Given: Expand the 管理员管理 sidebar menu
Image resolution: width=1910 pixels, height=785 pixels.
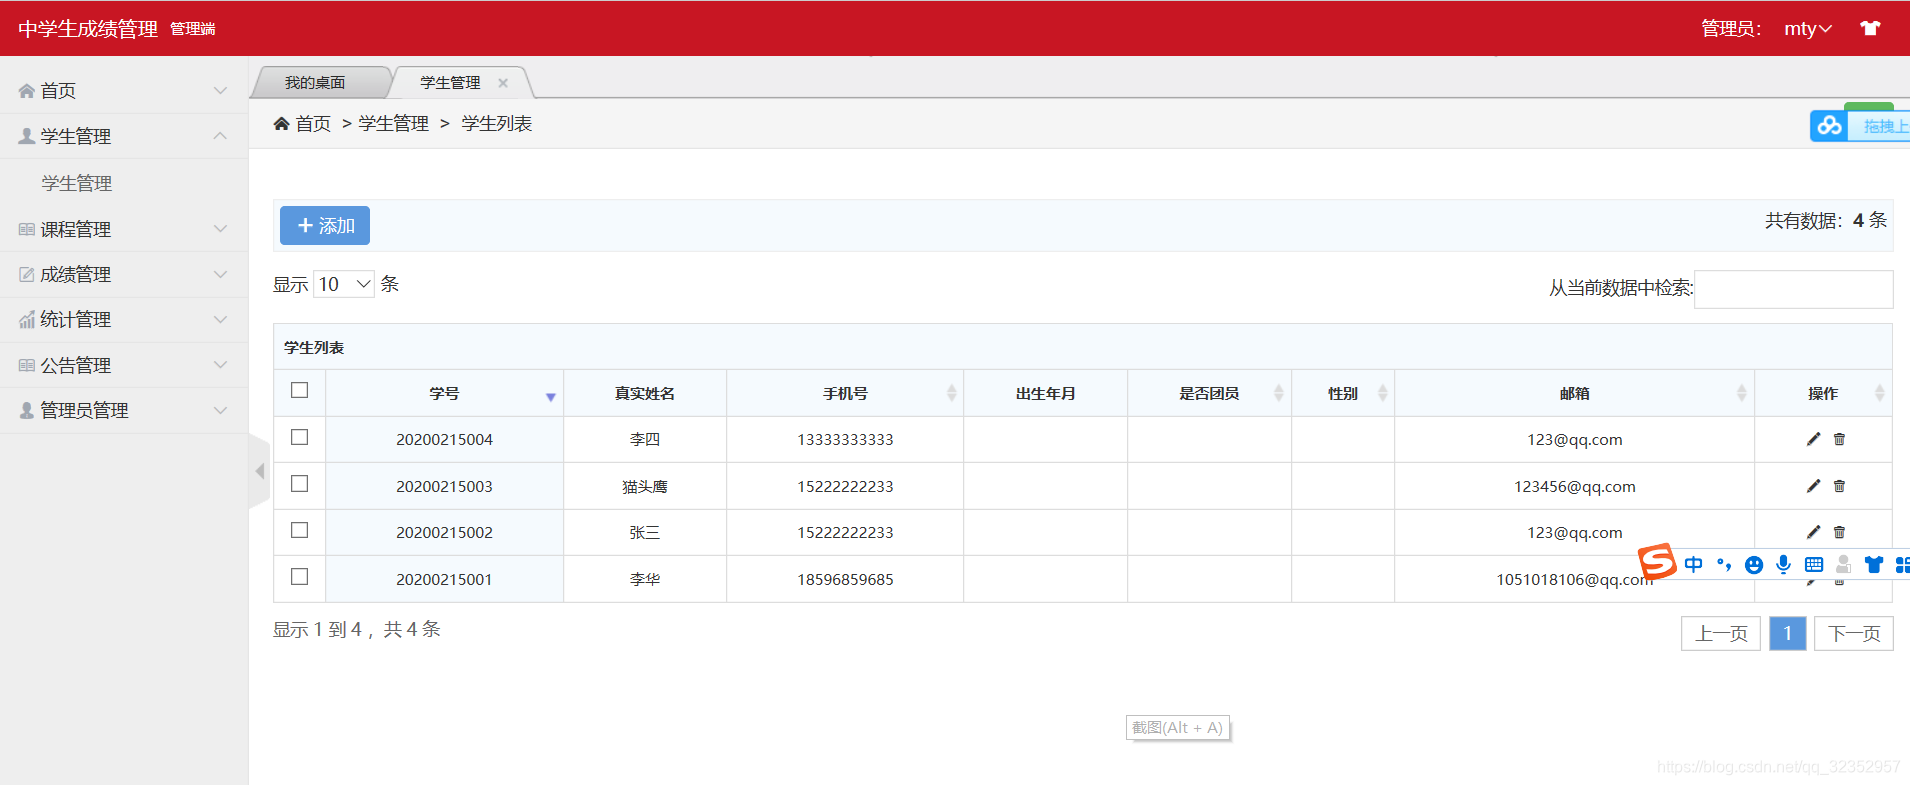Looking at the screenshot, I should click(x=124, y=410).
